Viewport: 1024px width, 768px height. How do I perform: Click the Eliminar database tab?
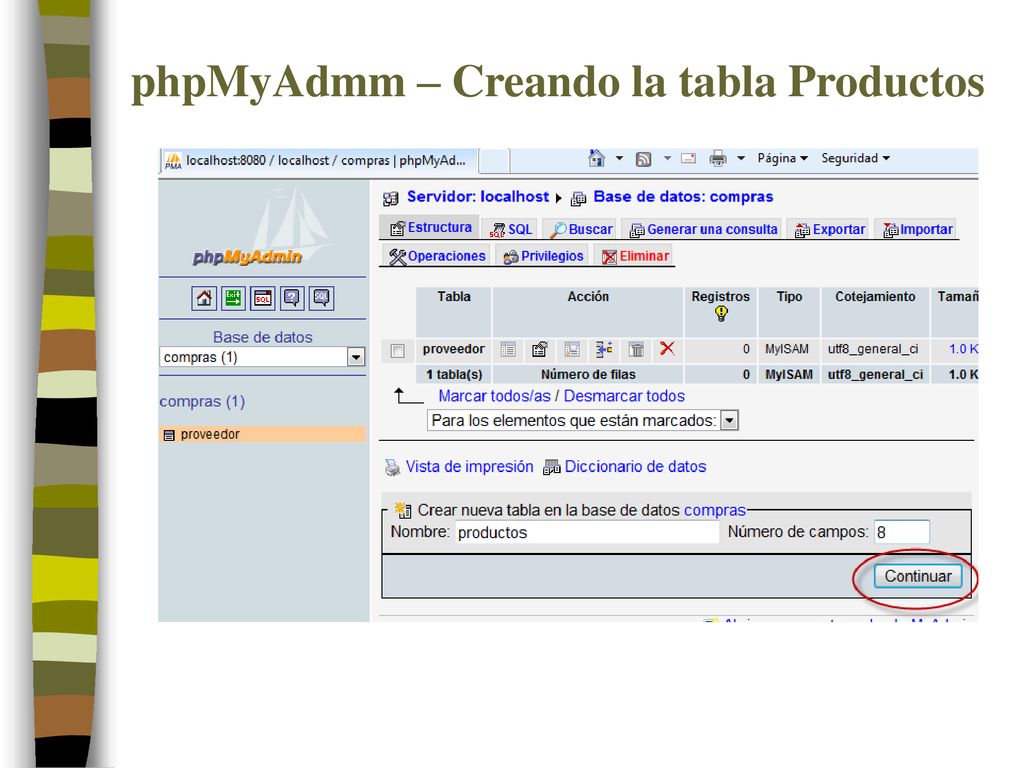635,256
